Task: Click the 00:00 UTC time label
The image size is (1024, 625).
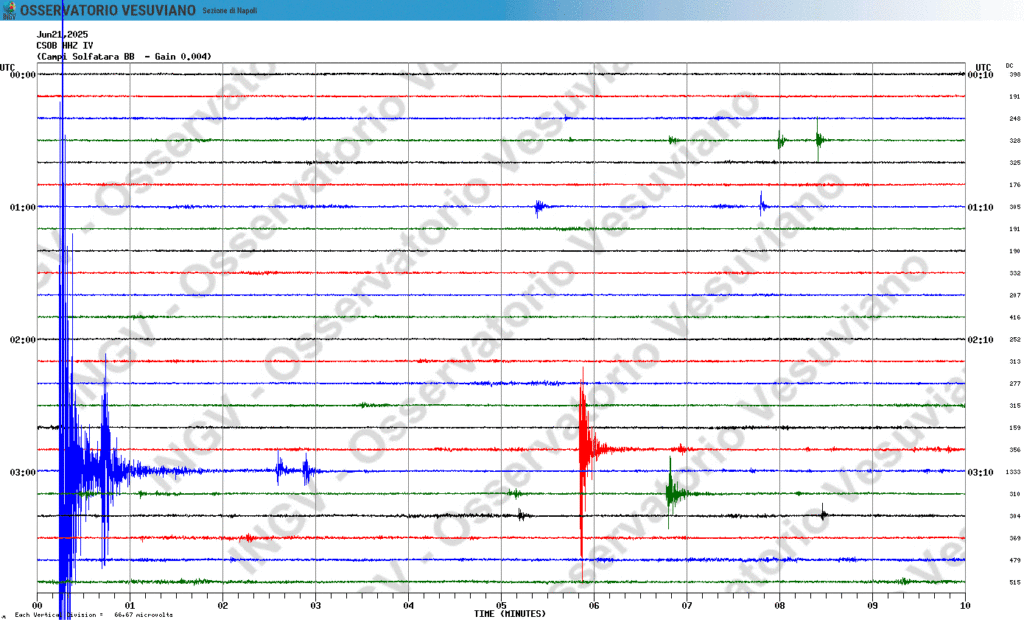Action: point(23,75)
